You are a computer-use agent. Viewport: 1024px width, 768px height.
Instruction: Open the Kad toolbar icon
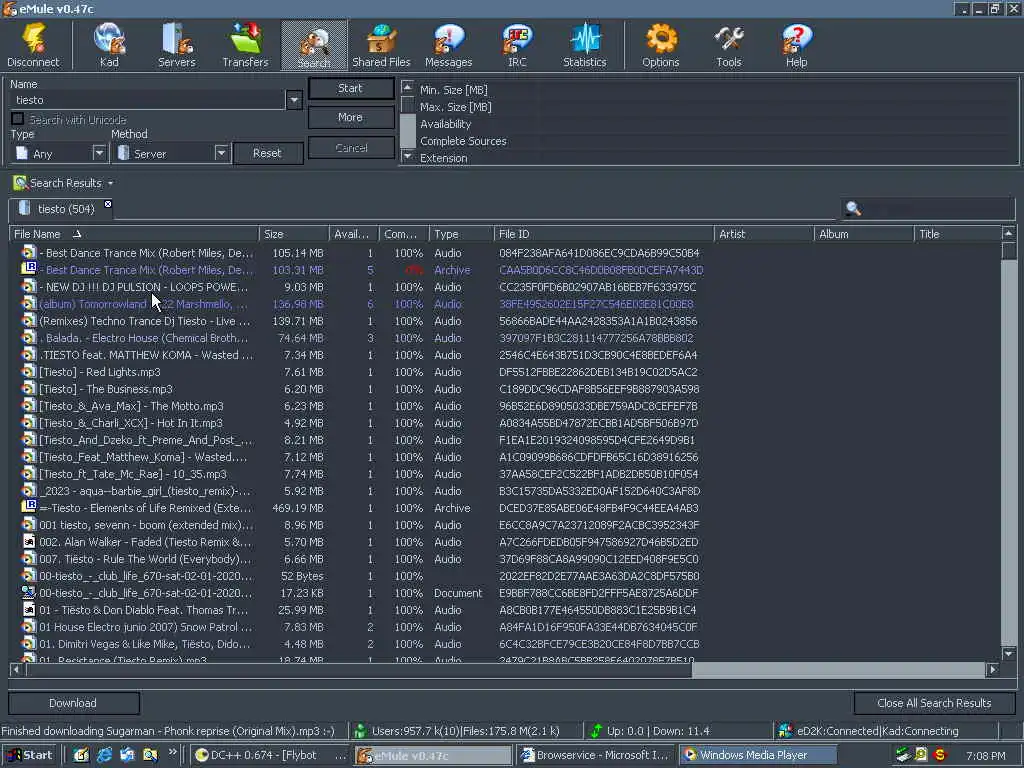point(109,45)
